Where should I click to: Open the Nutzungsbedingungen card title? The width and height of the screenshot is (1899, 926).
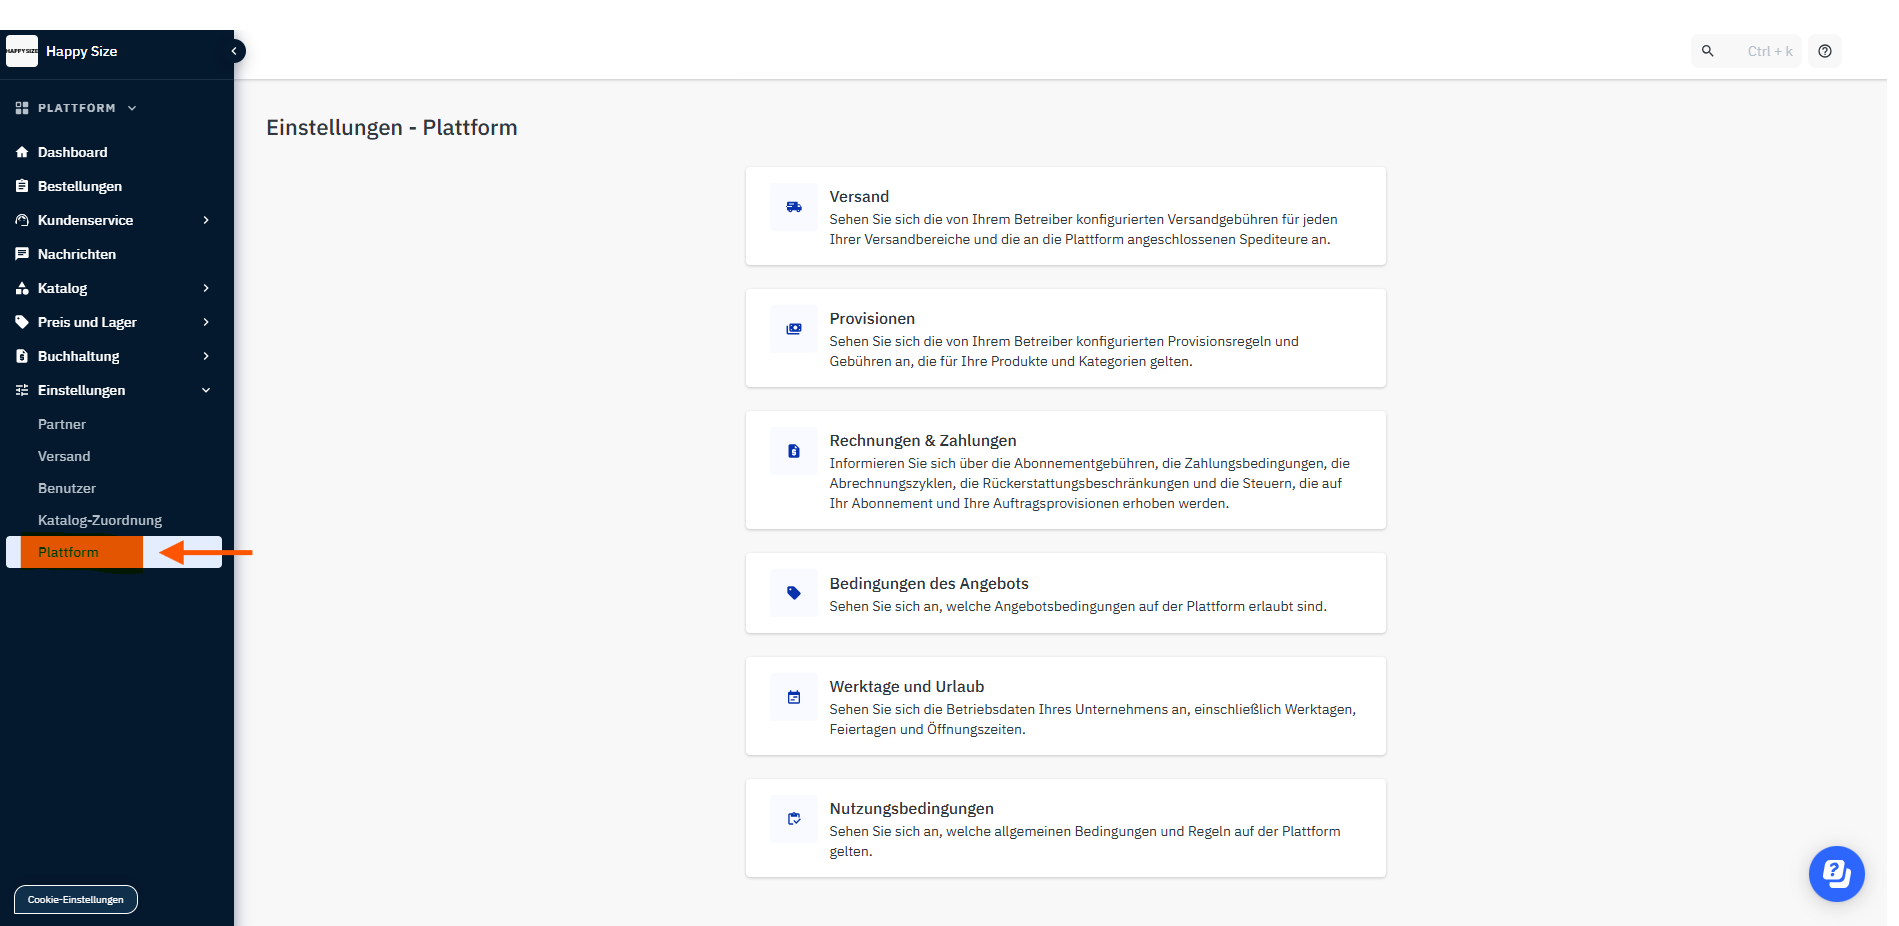(911, 808)
